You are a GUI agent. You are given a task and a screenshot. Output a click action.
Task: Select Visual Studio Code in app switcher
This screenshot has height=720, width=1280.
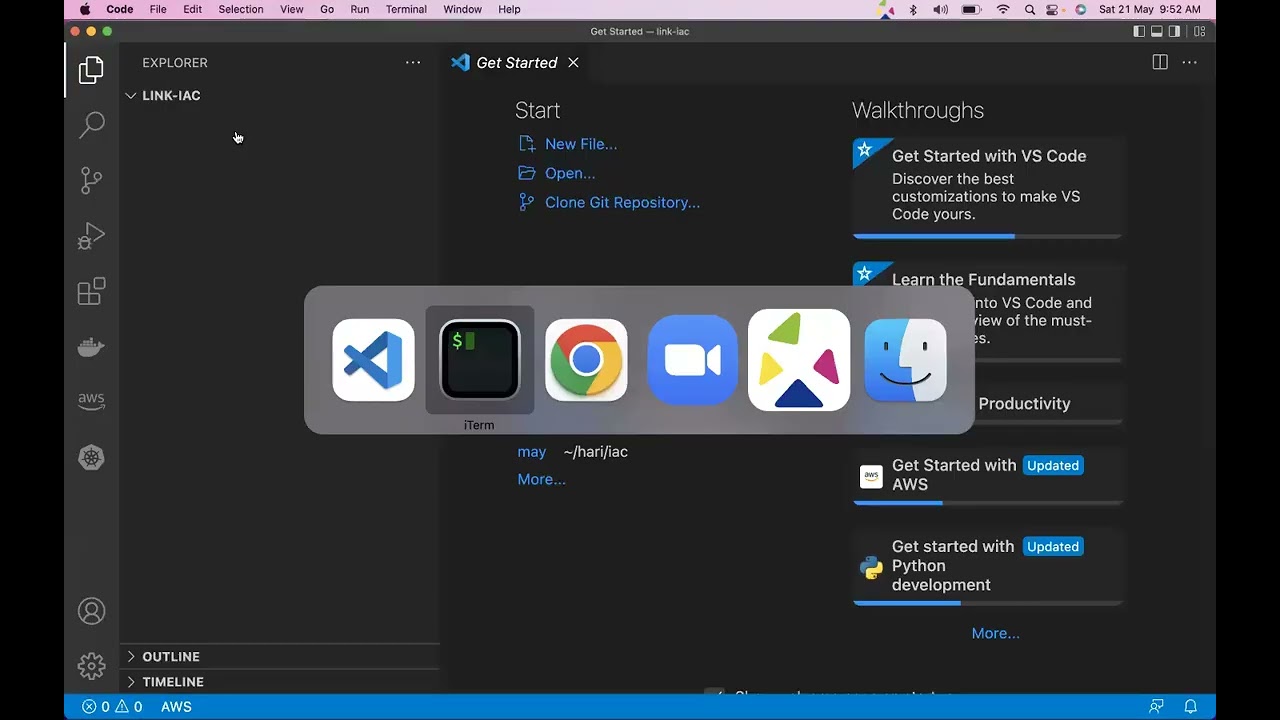373,360
